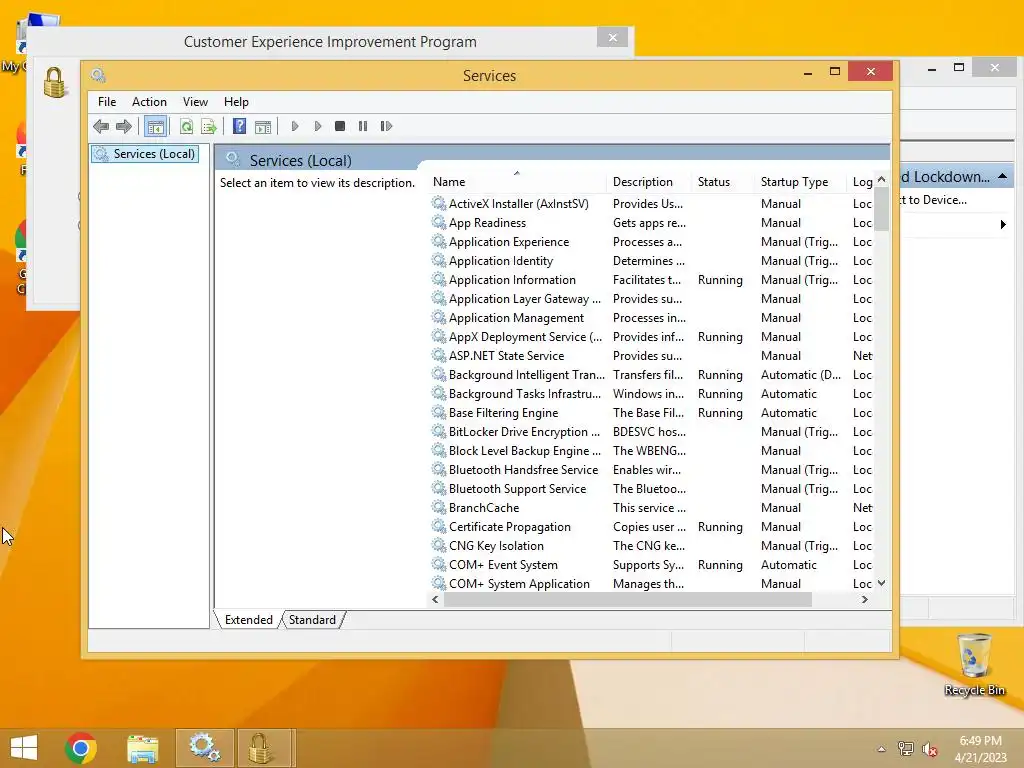The height and width of the screenshot is (768, 1024).
Task: Click the Refresh toolbar icon
Action: pyautogui.click(x=186, y=126)
